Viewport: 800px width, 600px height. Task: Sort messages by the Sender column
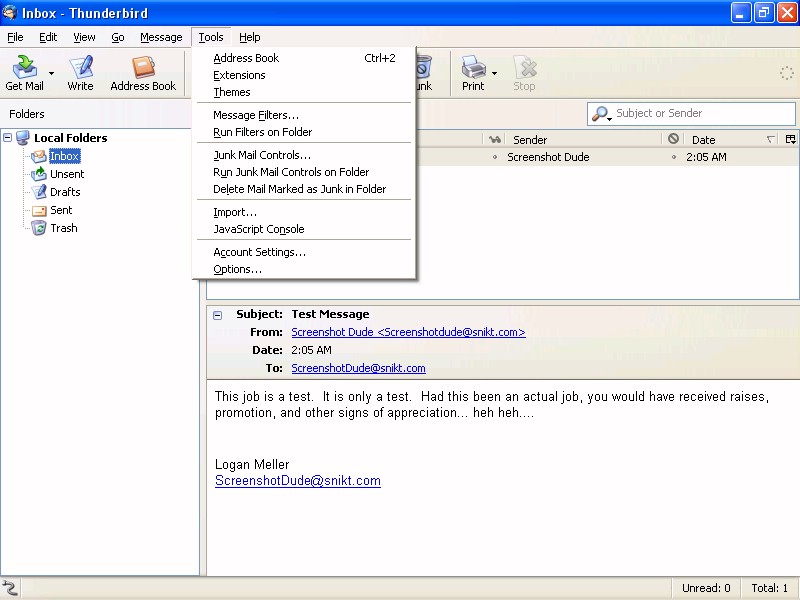(x=584, y=140)
